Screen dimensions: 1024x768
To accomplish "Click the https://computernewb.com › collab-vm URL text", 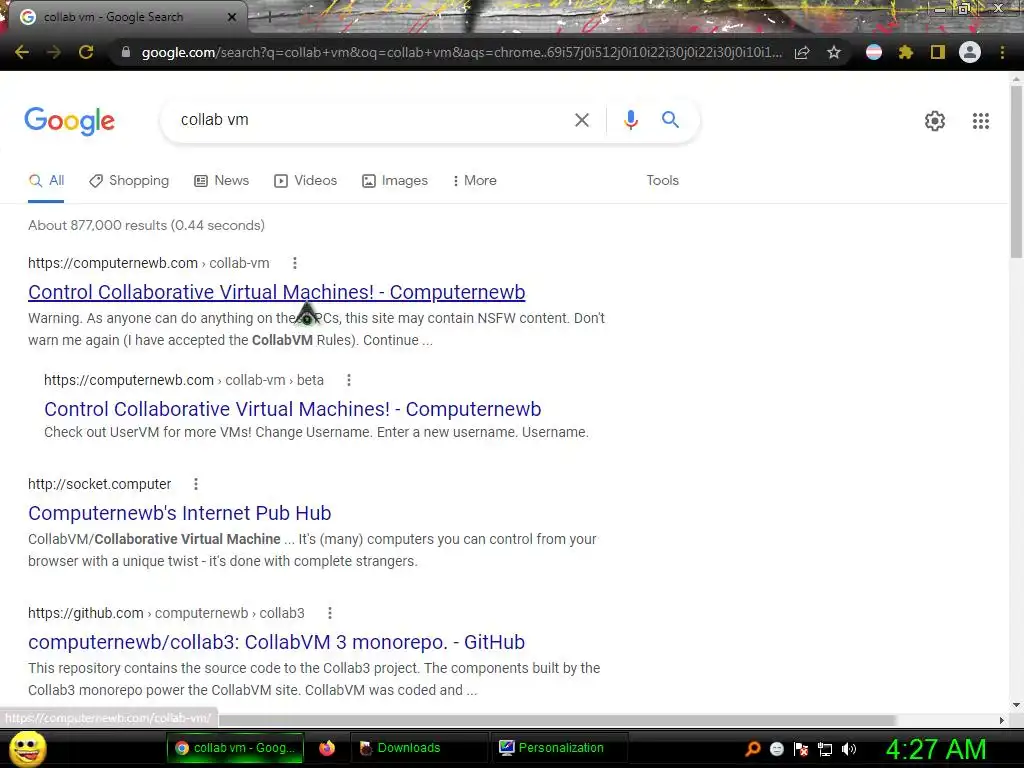I will tap(148, 263).
